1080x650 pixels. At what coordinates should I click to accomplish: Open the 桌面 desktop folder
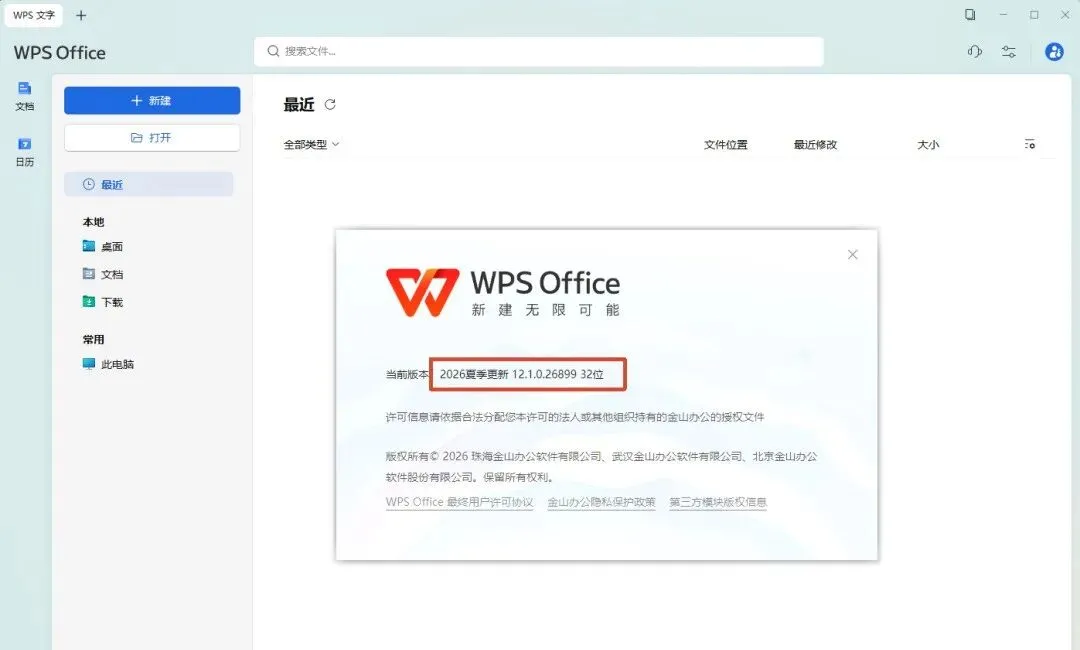click(x=103, y=247)
